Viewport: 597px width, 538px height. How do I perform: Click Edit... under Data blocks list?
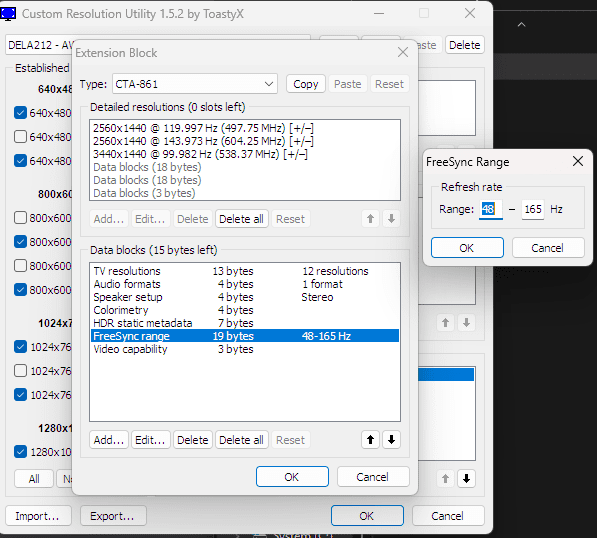pyautogui.click(x=150, y=440)
